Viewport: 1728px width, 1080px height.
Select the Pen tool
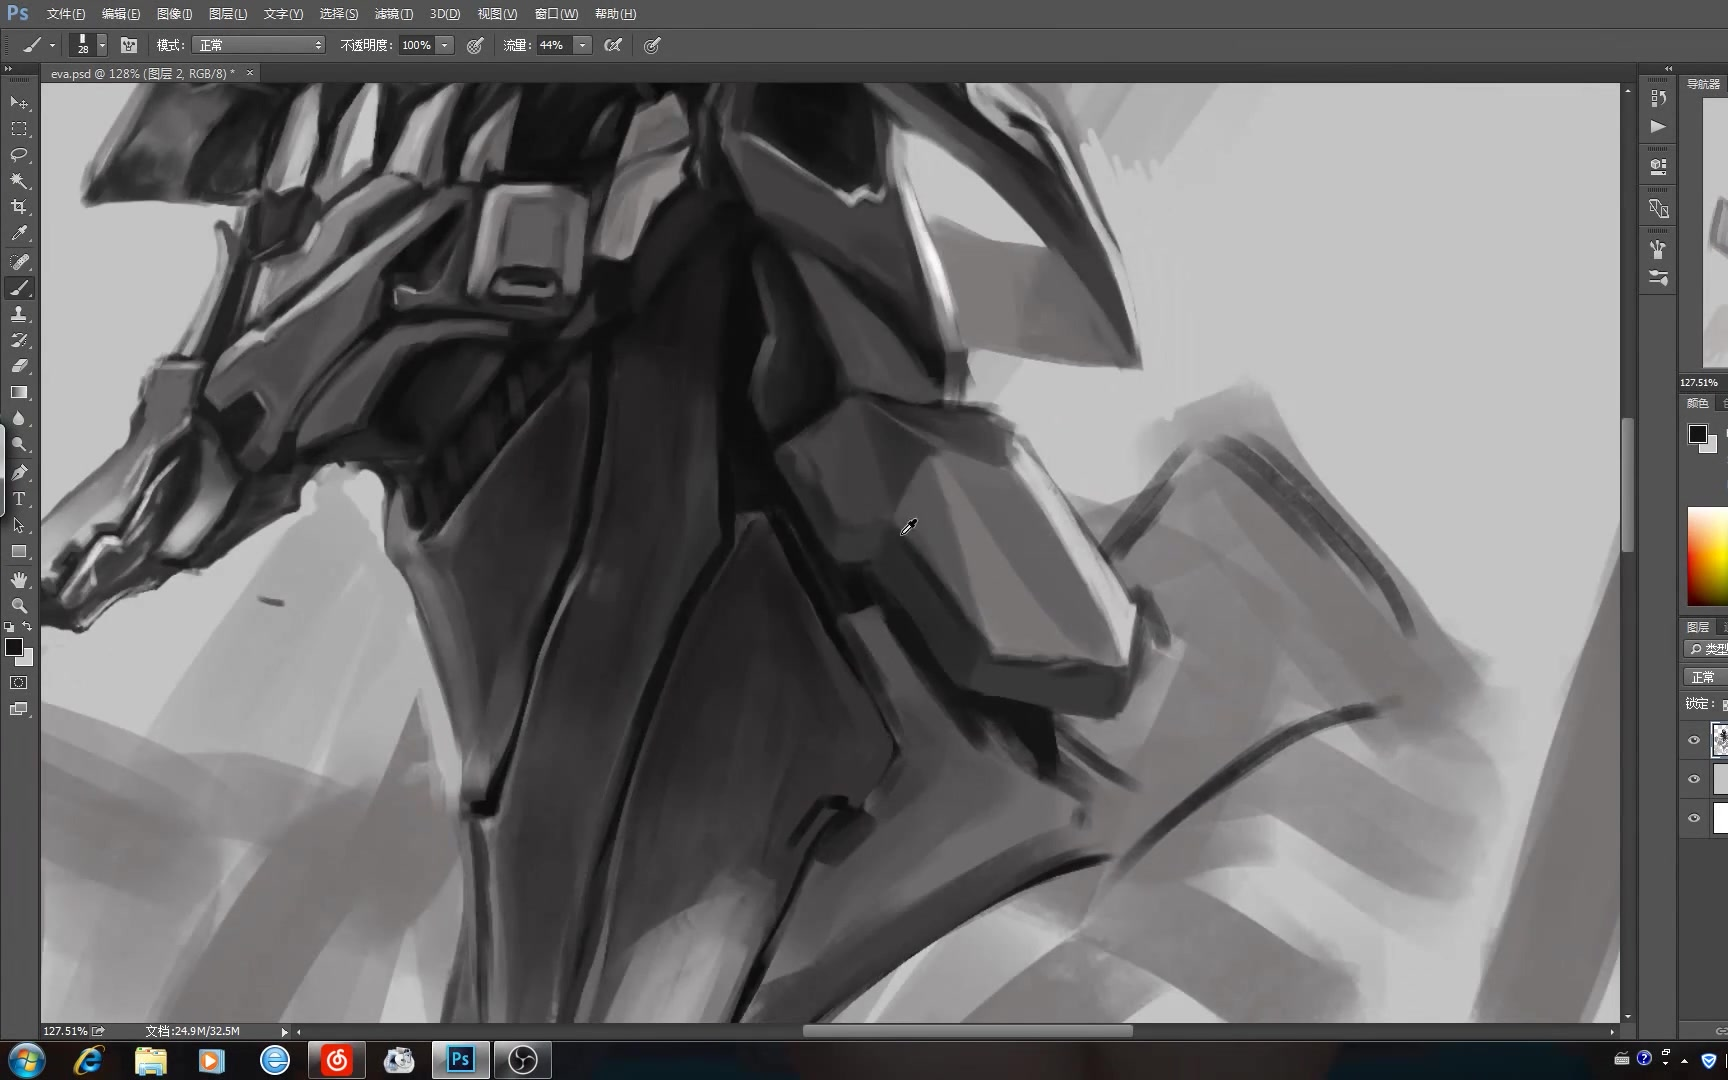pyautogui.click(x=19, y=472)
